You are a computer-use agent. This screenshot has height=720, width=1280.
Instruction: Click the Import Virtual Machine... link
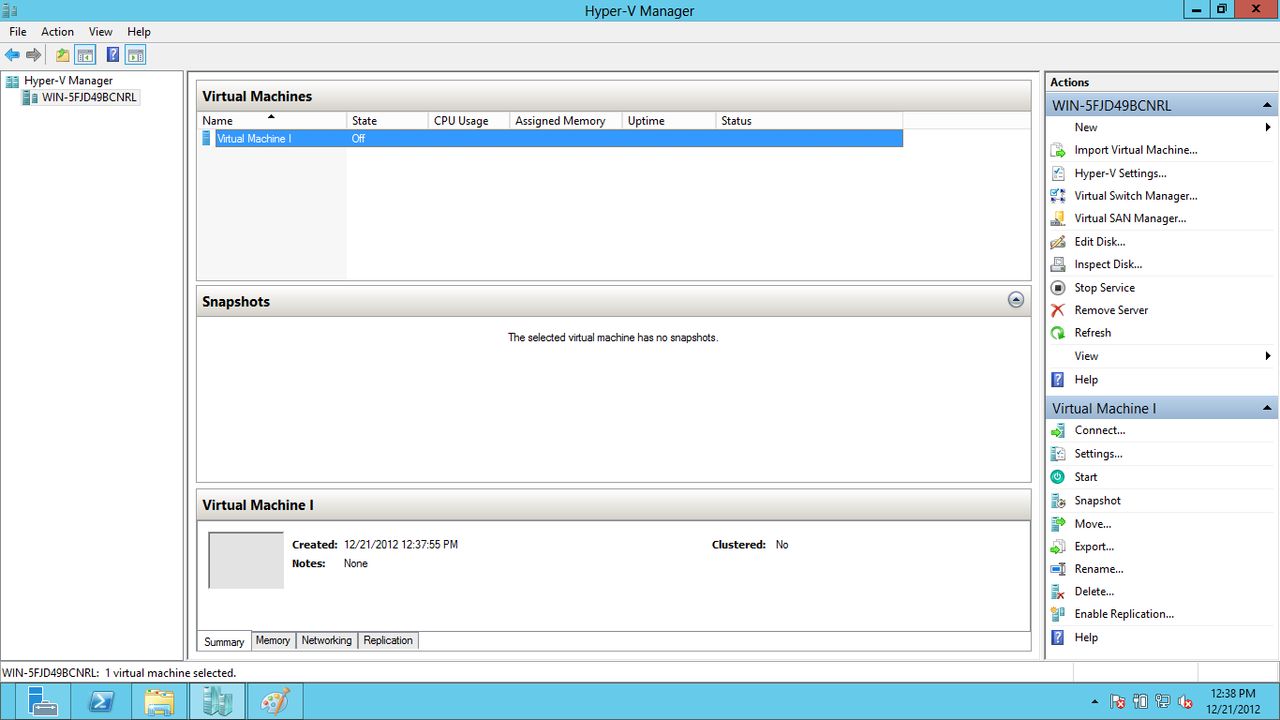click(x=1136, y=150)
